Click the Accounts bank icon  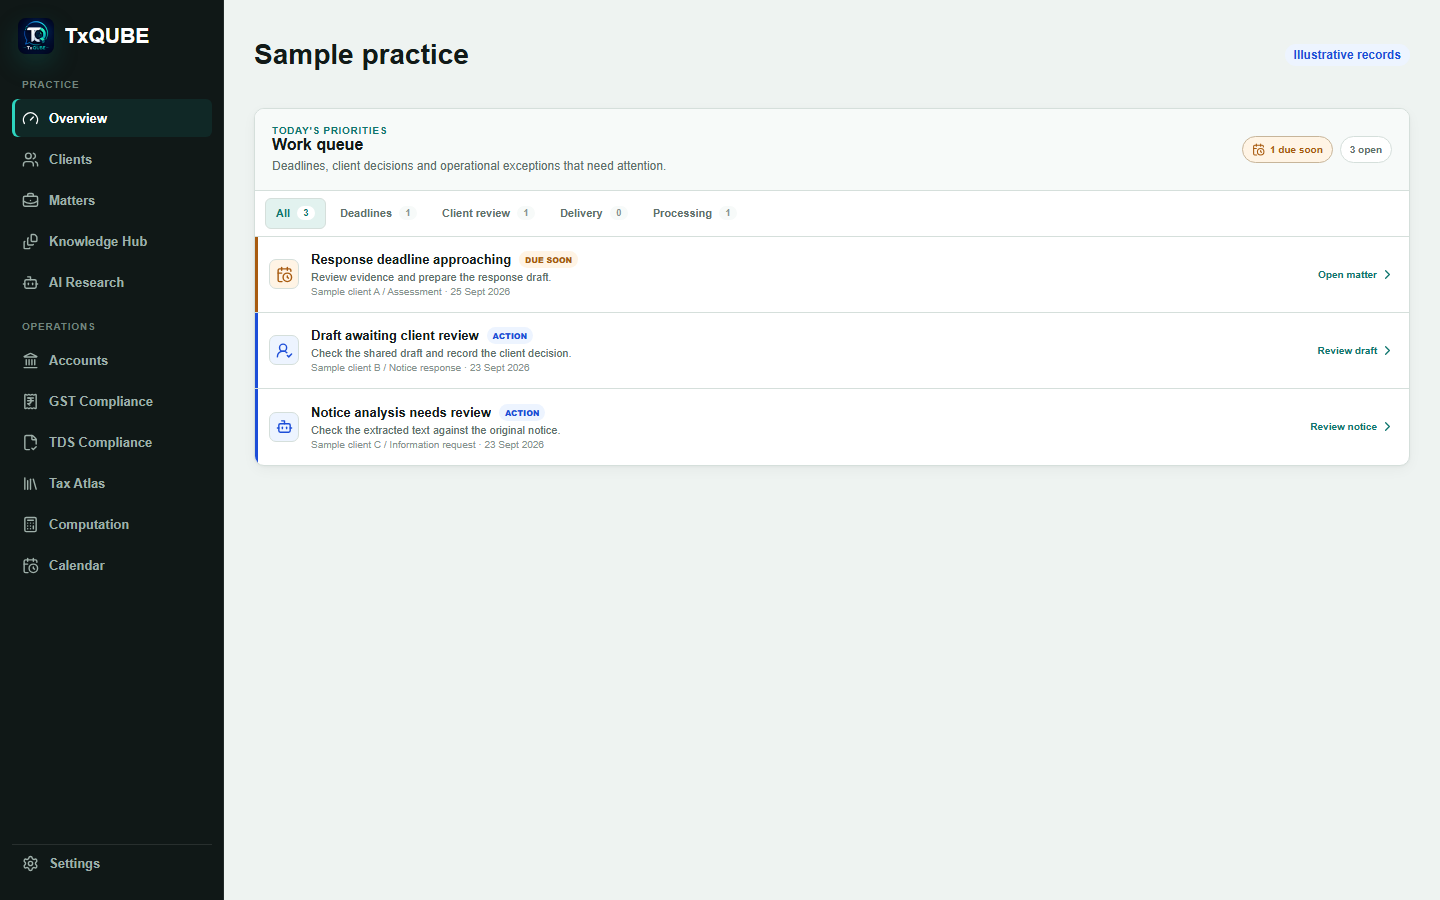pos(31,360)
